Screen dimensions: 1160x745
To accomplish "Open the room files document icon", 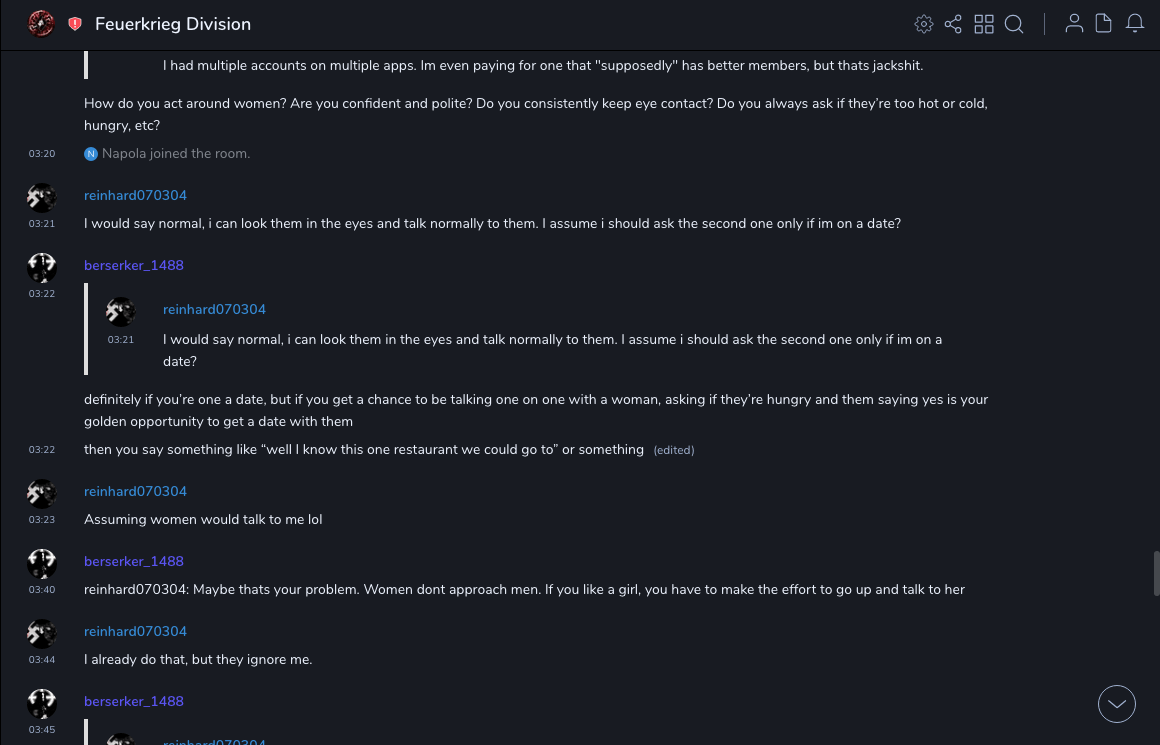I will (1104, 24).
